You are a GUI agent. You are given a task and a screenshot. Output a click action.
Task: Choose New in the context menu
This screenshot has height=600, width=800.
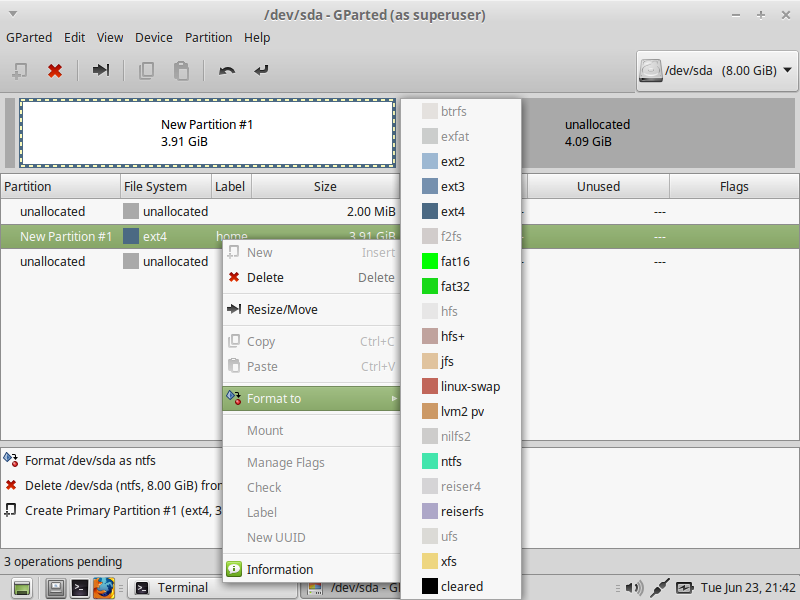coord(311,253)
